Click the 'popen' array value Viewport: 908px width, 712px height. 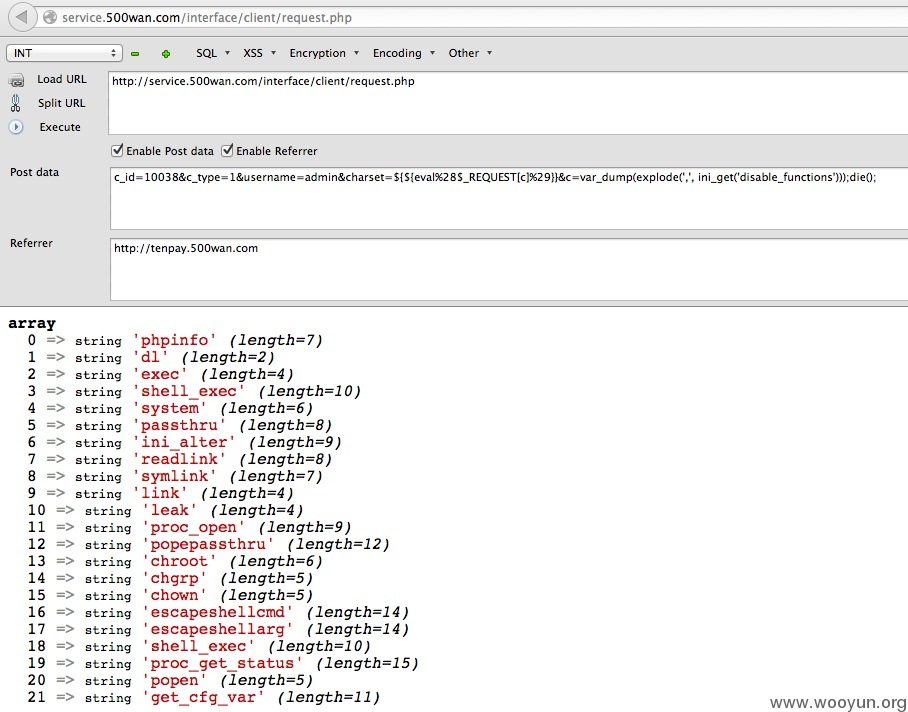(174, 680)
